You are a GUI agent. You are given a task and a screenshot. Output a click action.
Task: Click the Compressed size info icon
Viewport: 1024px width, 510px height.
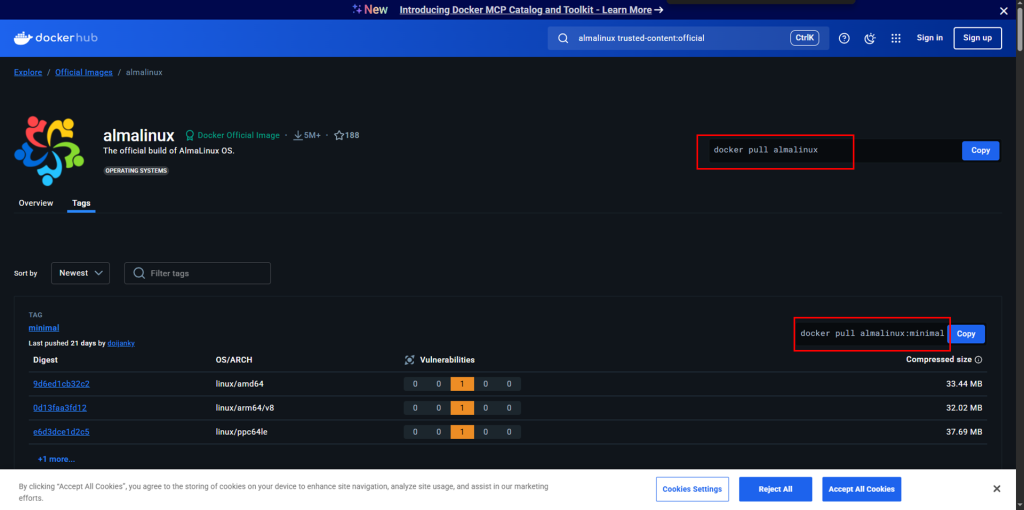978,360
